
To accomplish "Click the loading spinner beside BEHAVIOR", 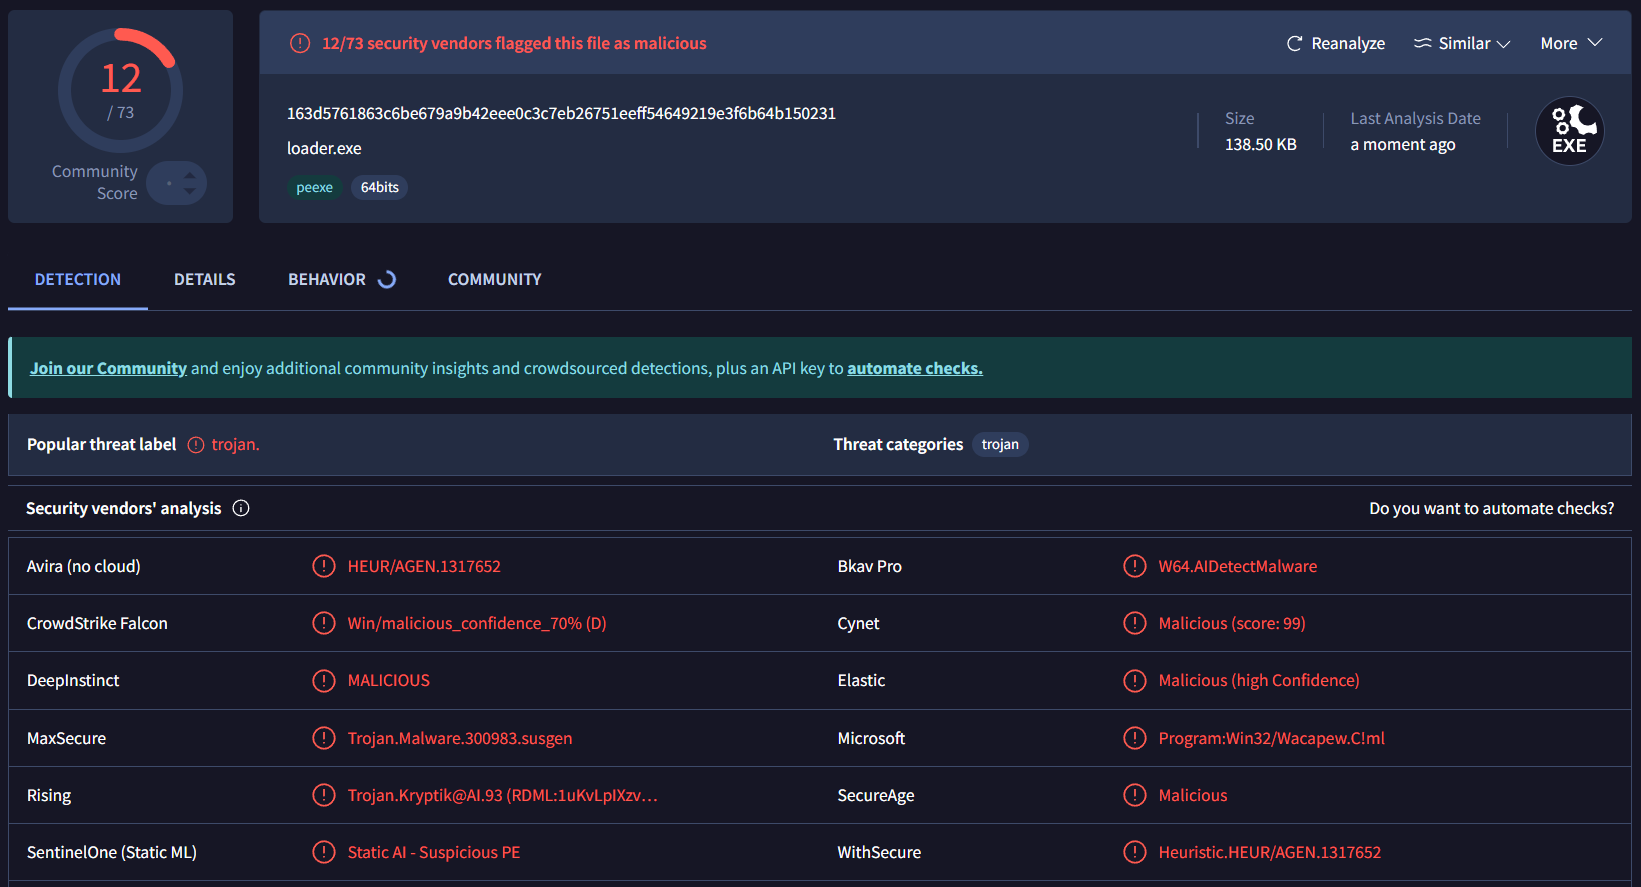I will (x=387, y=279).
